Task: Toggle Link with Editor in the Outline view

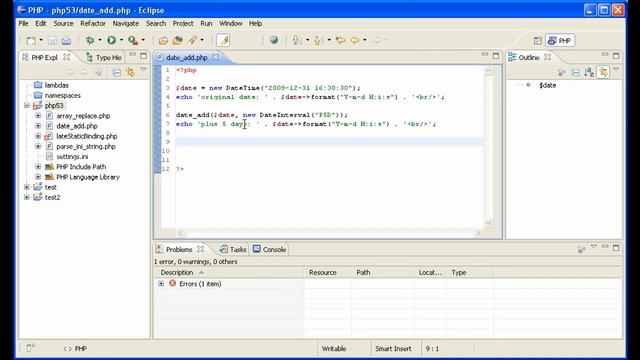Action: click(603, 72)
